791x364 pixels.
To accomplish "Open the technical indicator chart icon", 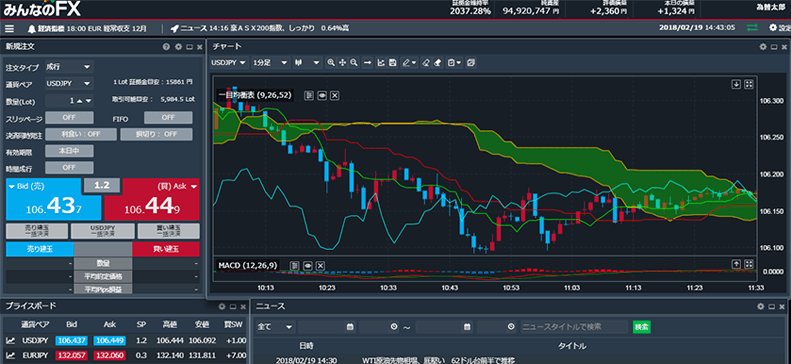I will click(381, 63).
